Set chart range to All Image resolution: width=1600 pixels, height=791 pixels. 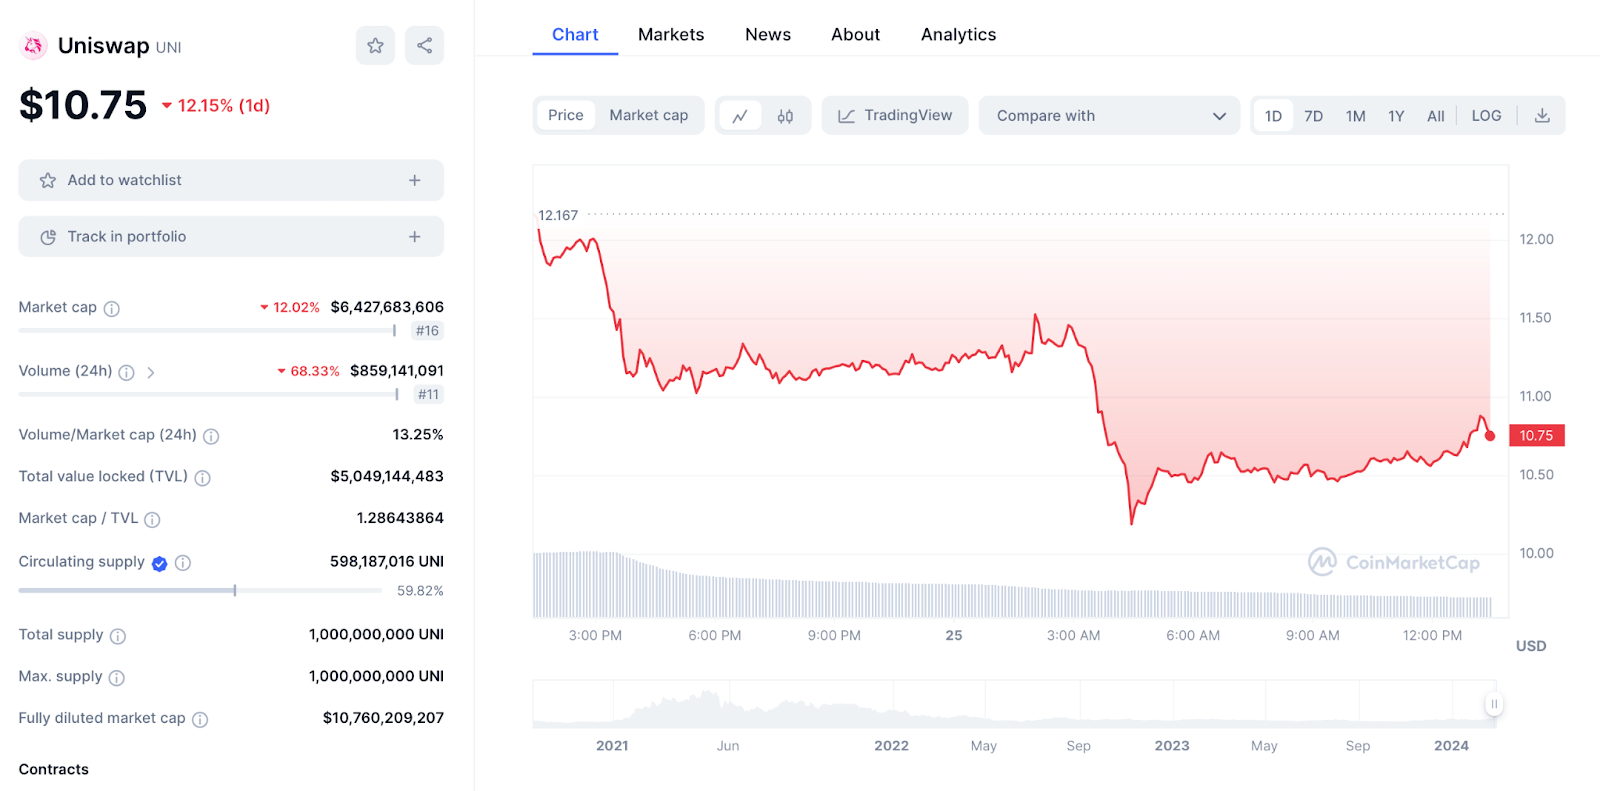click(1436, 116)
